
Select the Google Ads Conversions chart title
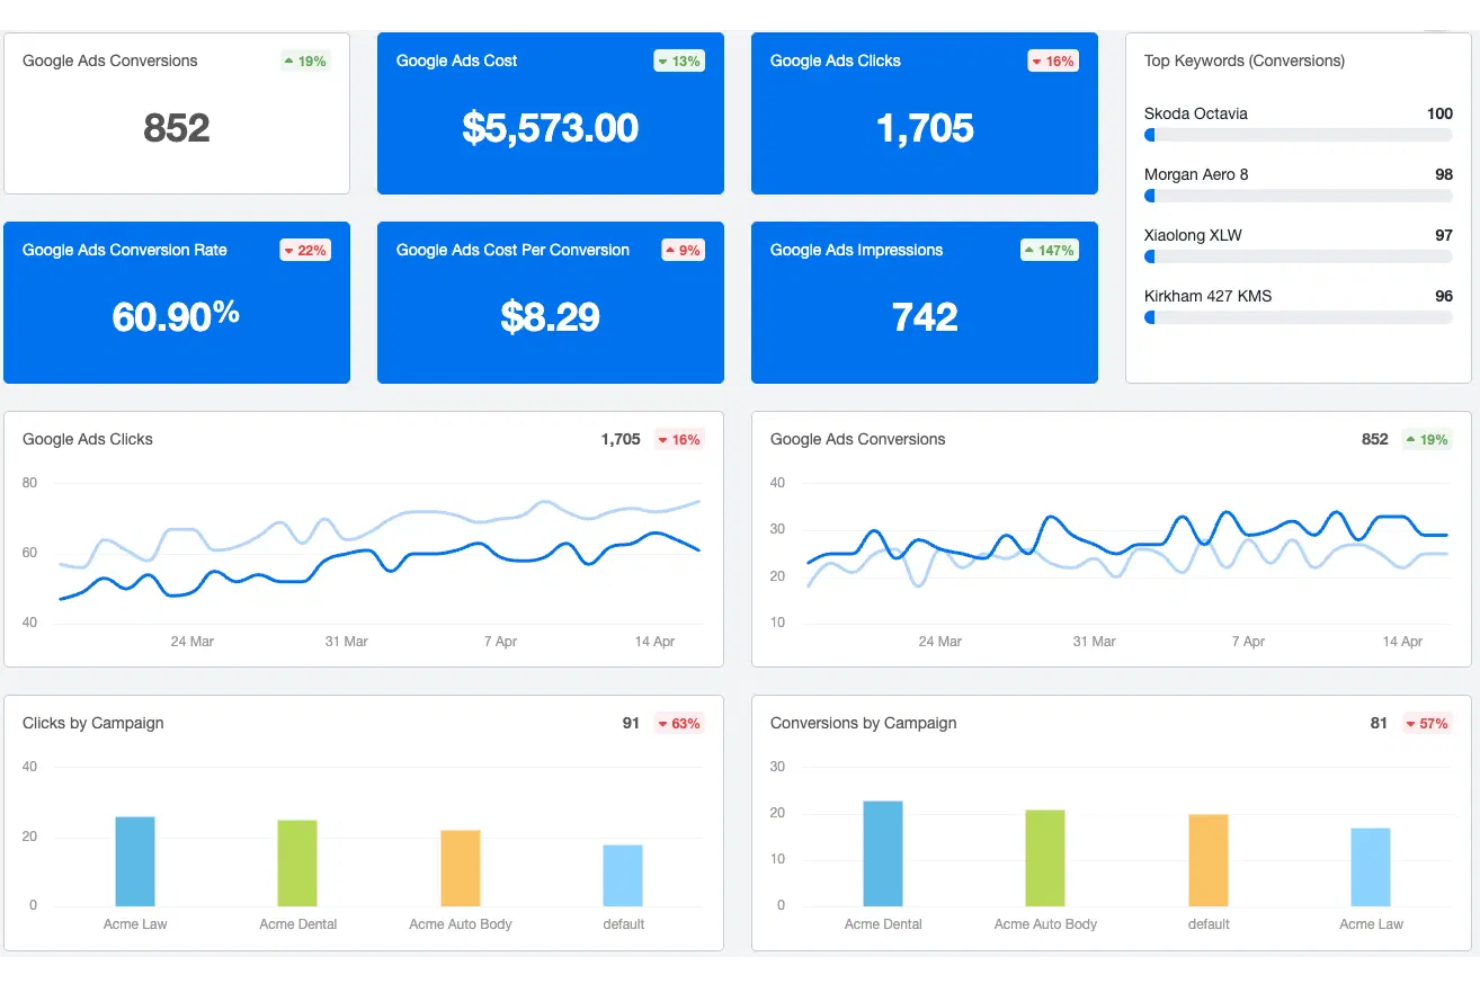point(857,439)
